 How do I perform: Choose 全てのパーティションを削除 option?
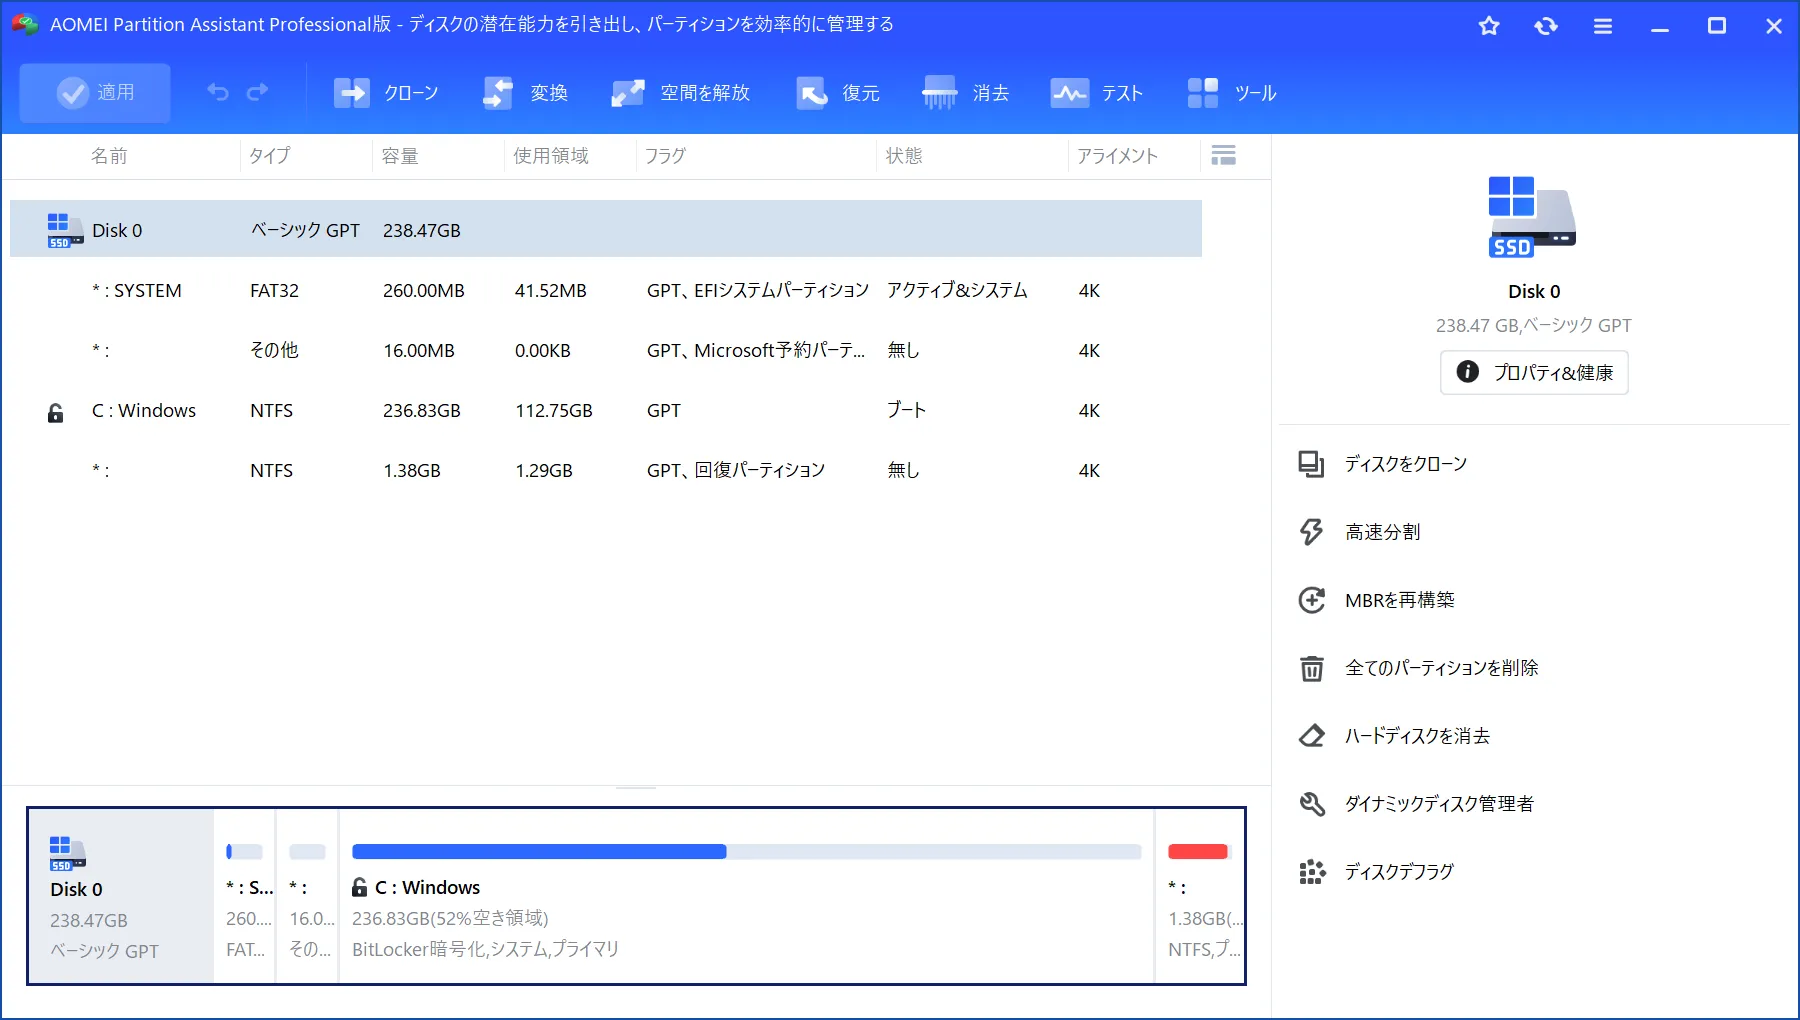(x=1441, y=668)
